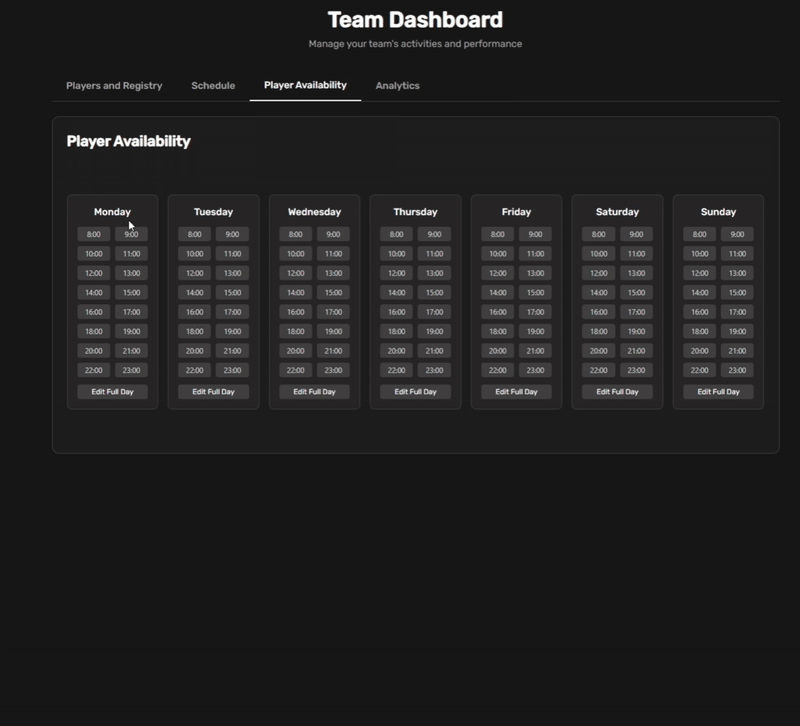This screenshot has width=800, height=726.
Task: Toggle Wednesday 16:00 time slot
Action: click(x=295, y=312)
